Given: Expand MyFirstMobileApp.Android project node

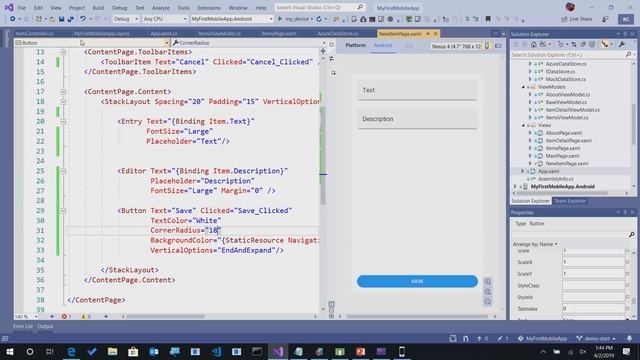Looking at the screenshot, I should click(515, 187).
